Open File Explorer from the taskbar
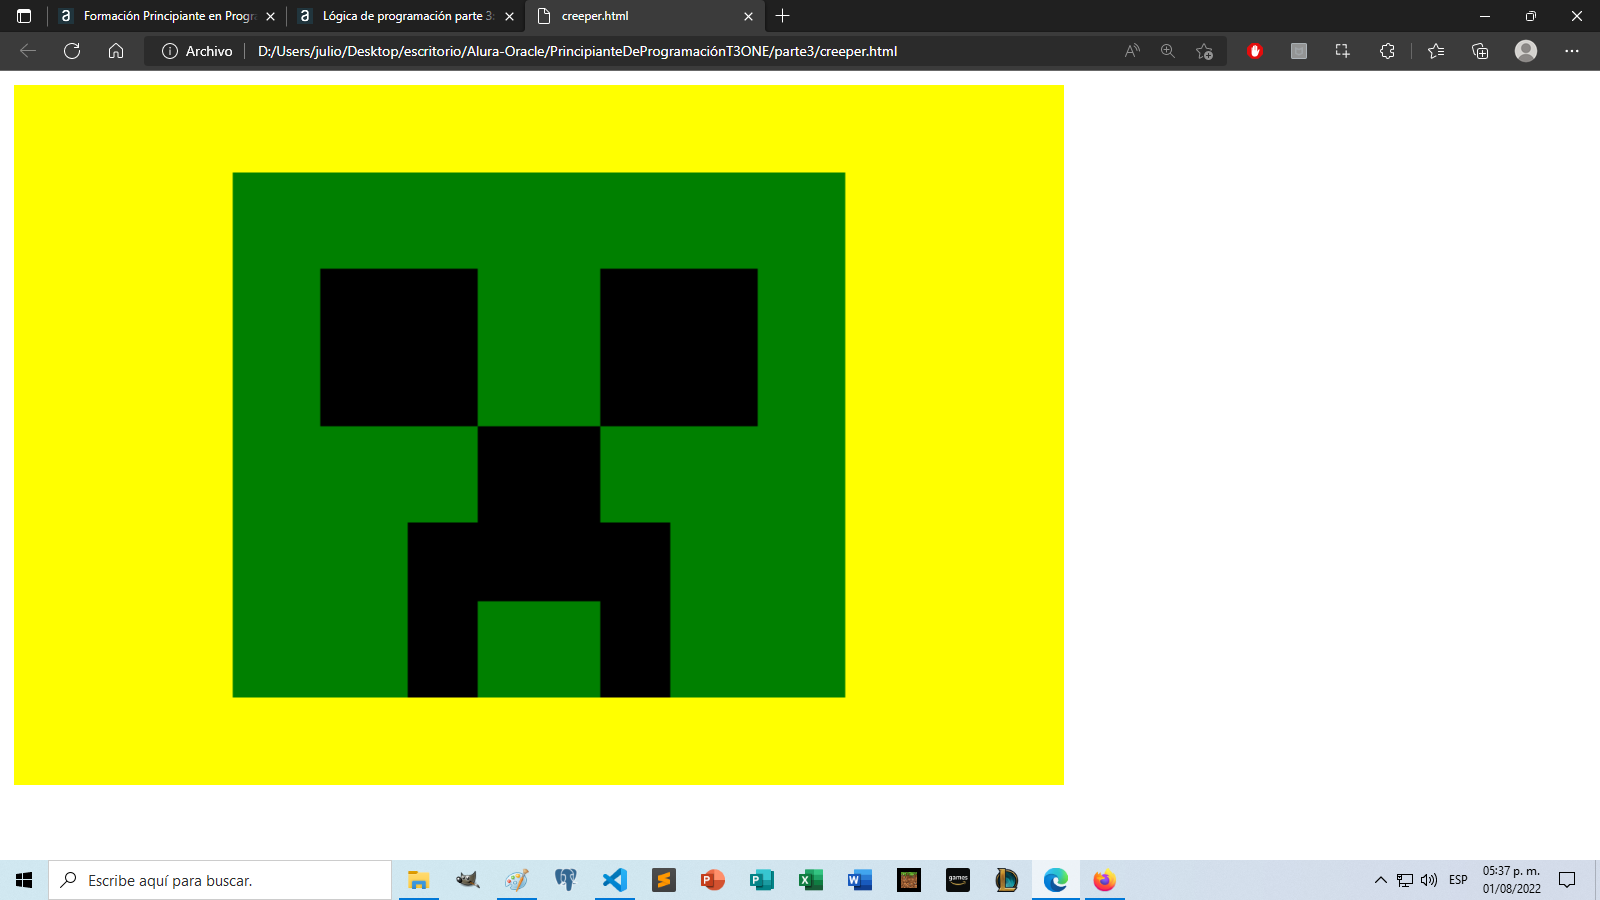 click(418, 880)
